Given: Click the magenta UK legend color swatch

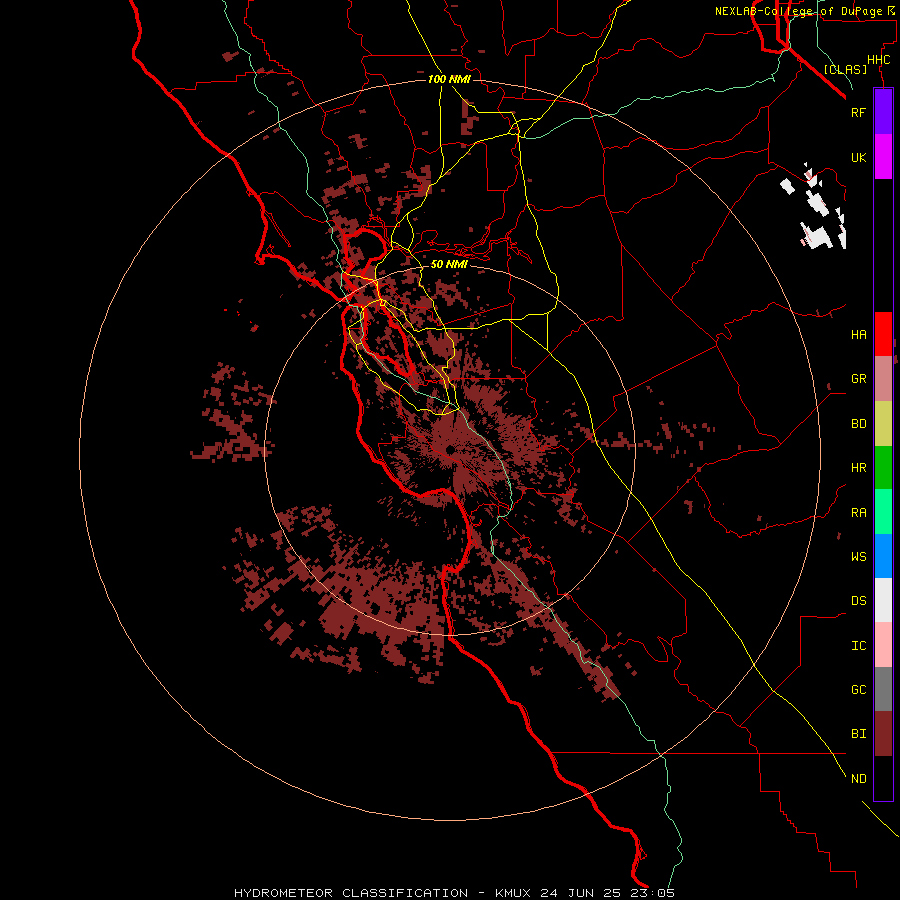Looking at the screenshot, I should click(x=883, y=157).
